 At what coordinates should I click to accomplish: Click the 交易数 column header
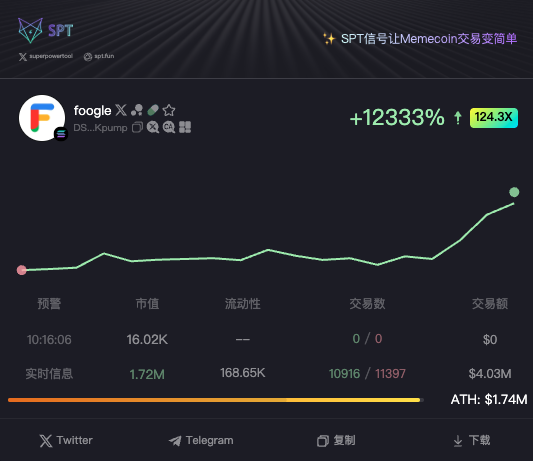coord(367,304)
